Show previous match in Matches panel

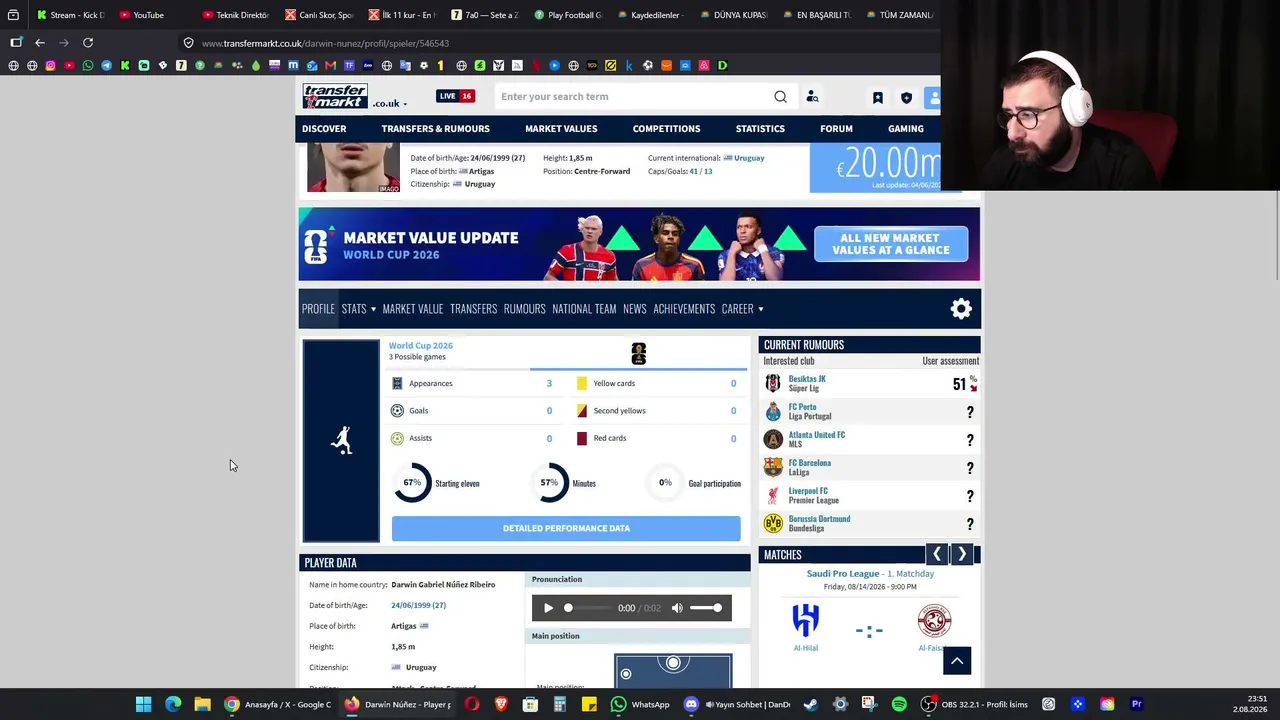[x=936, y=554]
